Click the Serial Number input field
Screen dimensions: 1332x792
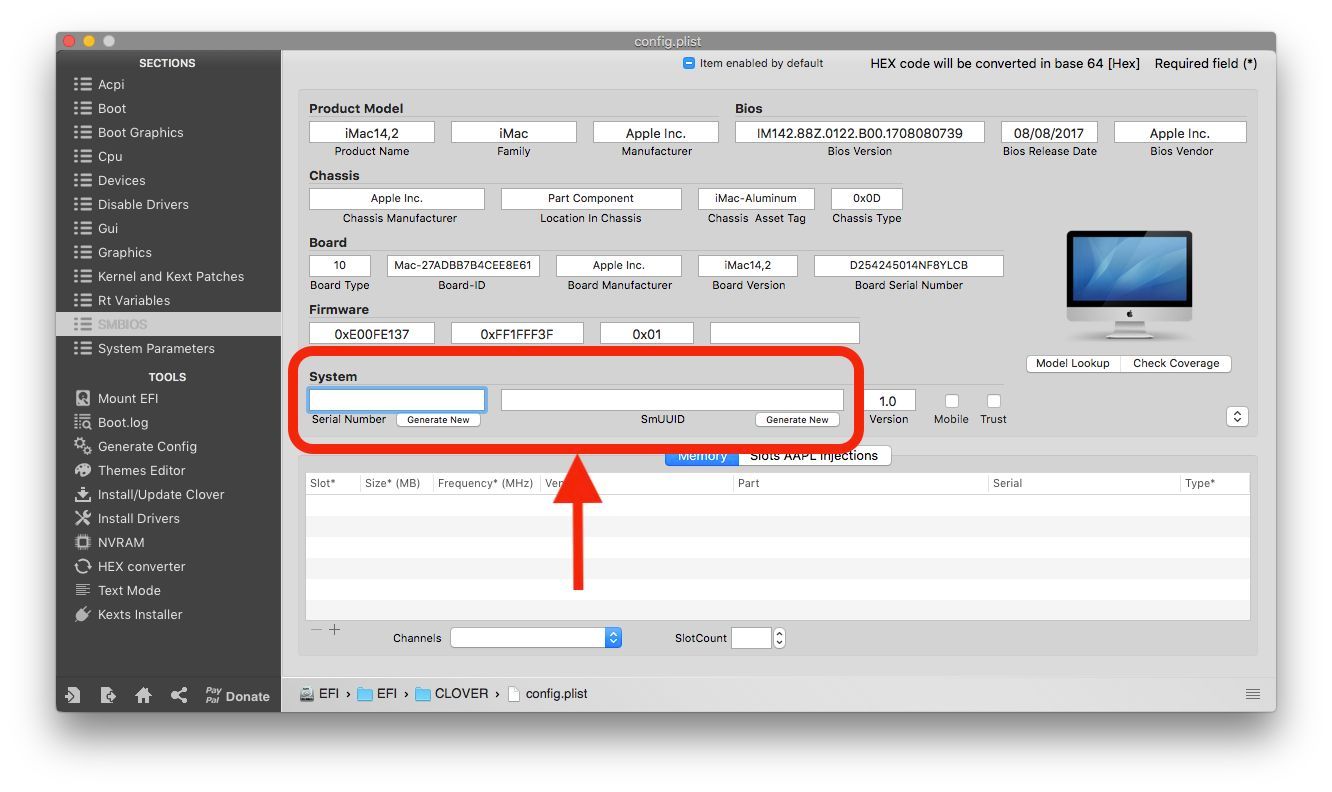(397, 400)
